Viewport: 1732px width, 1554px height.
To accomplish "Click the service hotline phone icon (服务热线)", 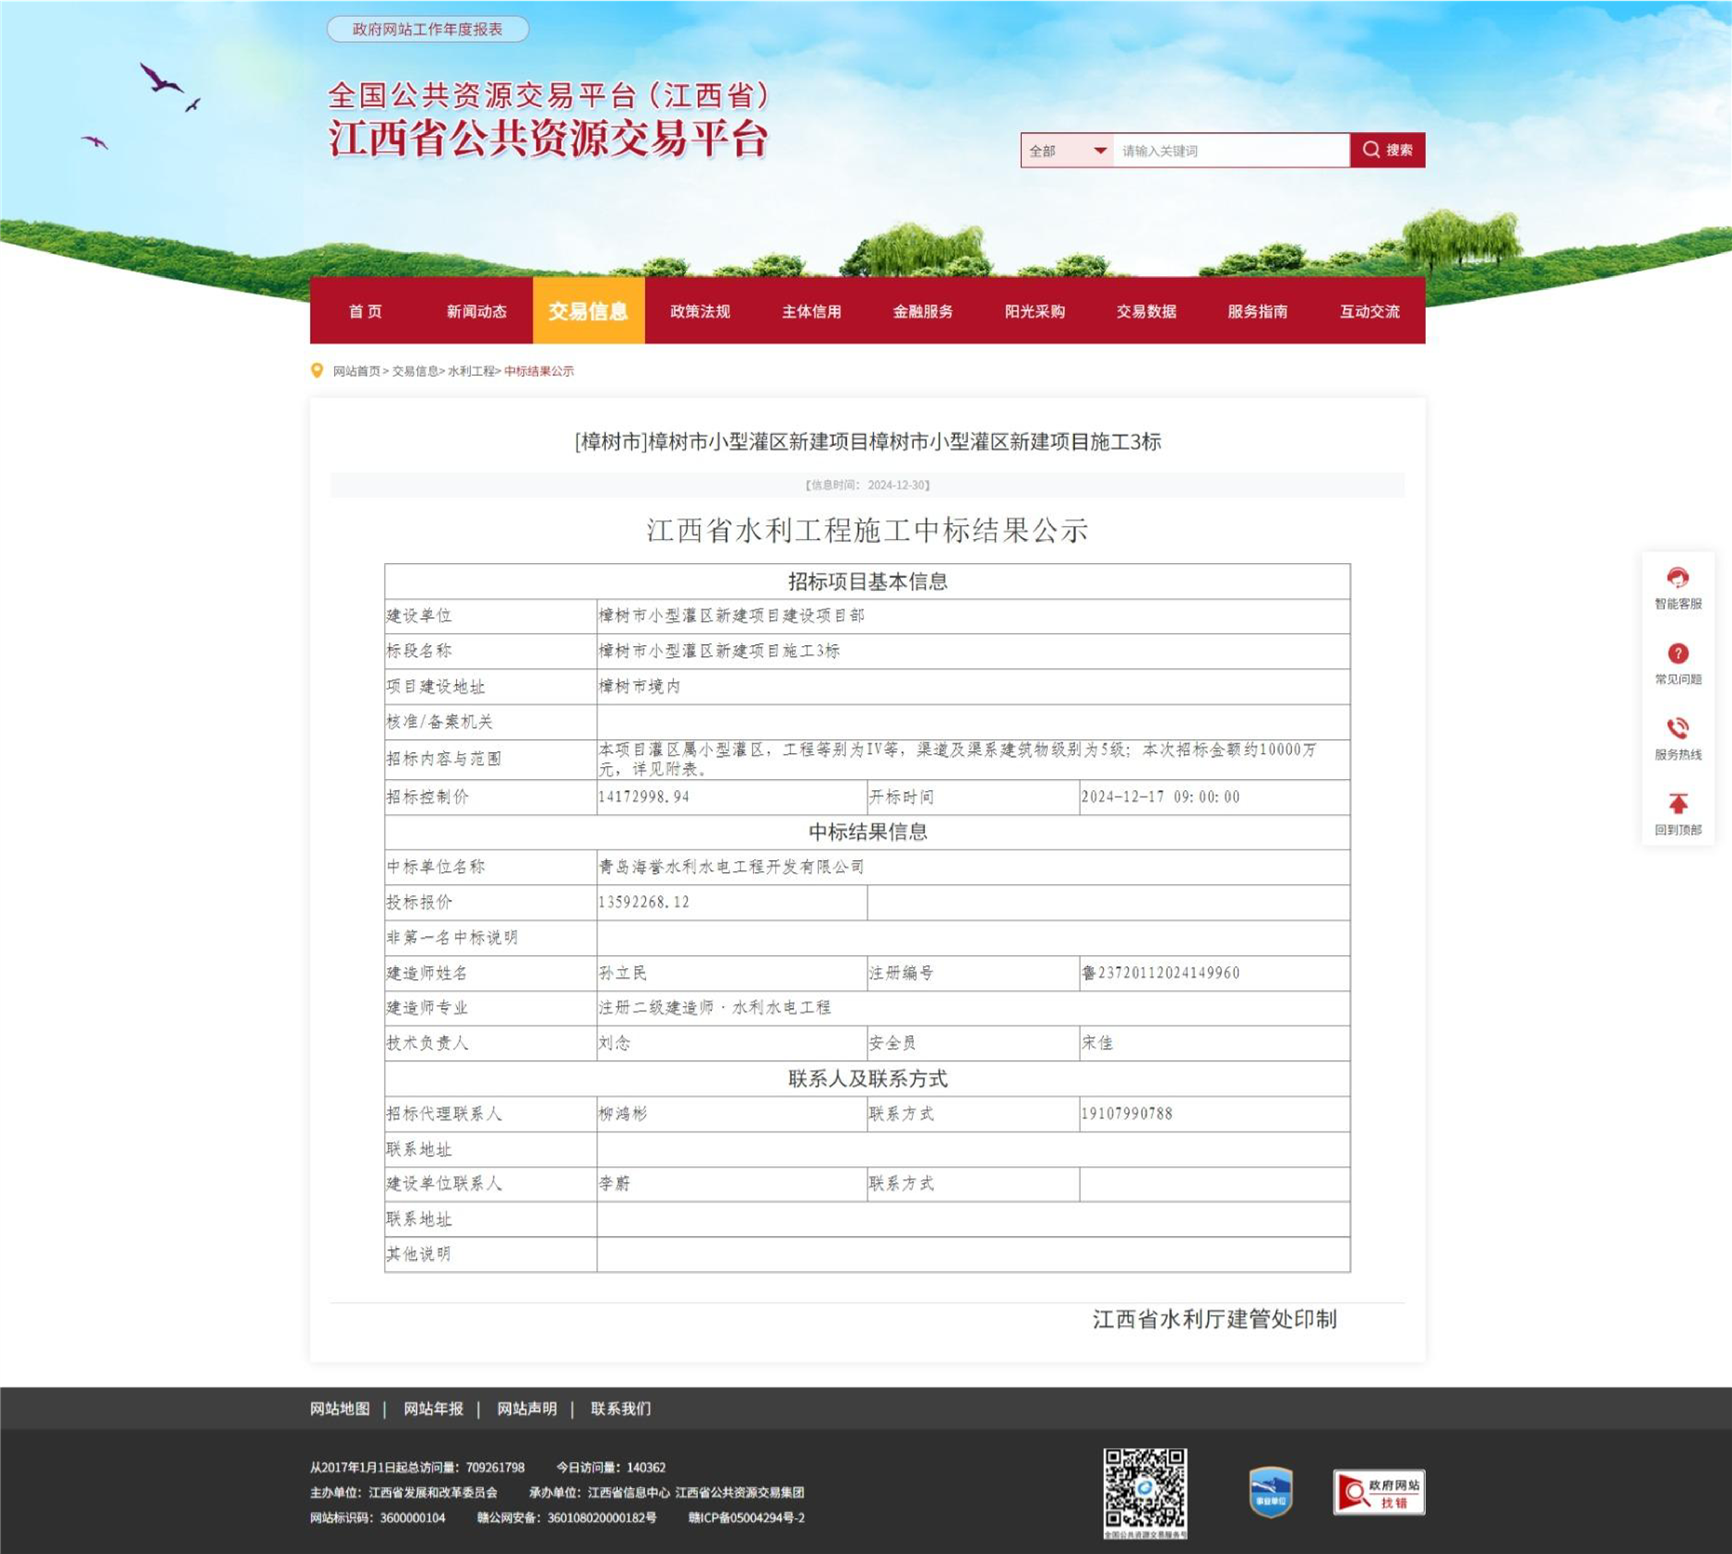I will (x=1677, y=729).
